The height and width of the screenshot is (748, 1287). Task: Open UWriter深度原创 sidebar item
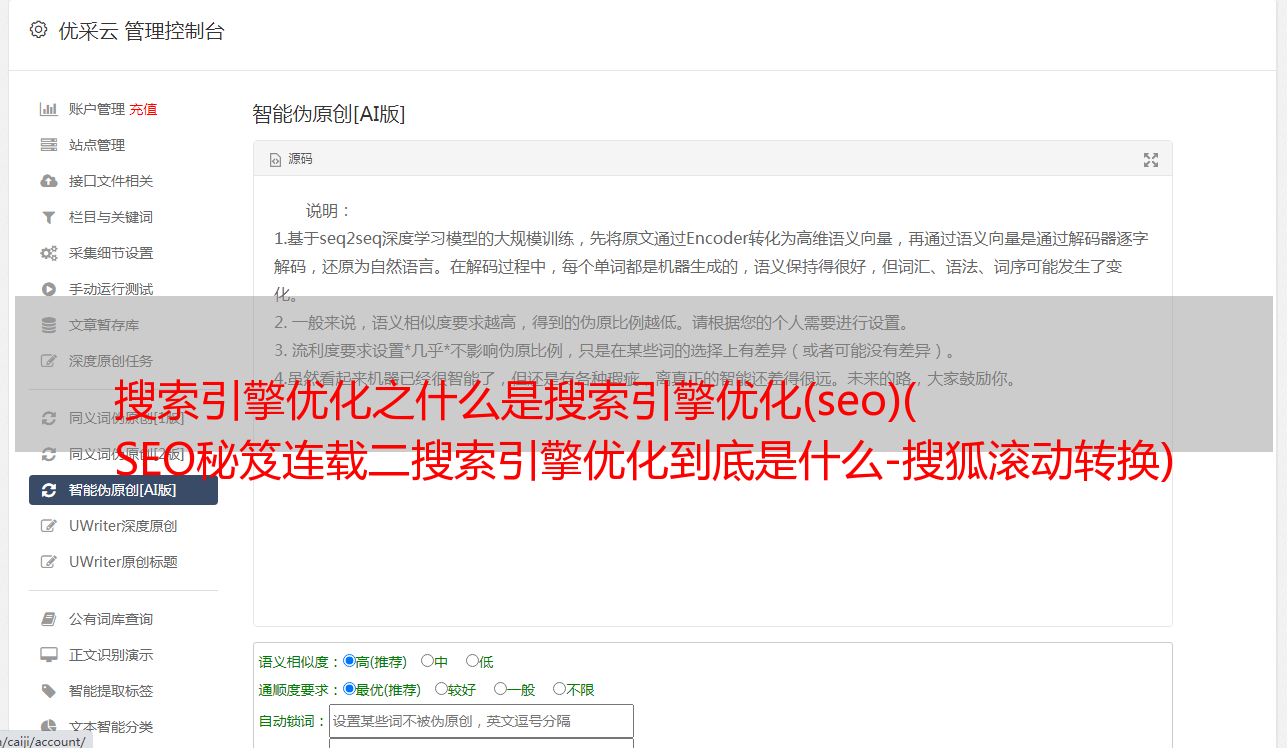[x=124, y=526]
